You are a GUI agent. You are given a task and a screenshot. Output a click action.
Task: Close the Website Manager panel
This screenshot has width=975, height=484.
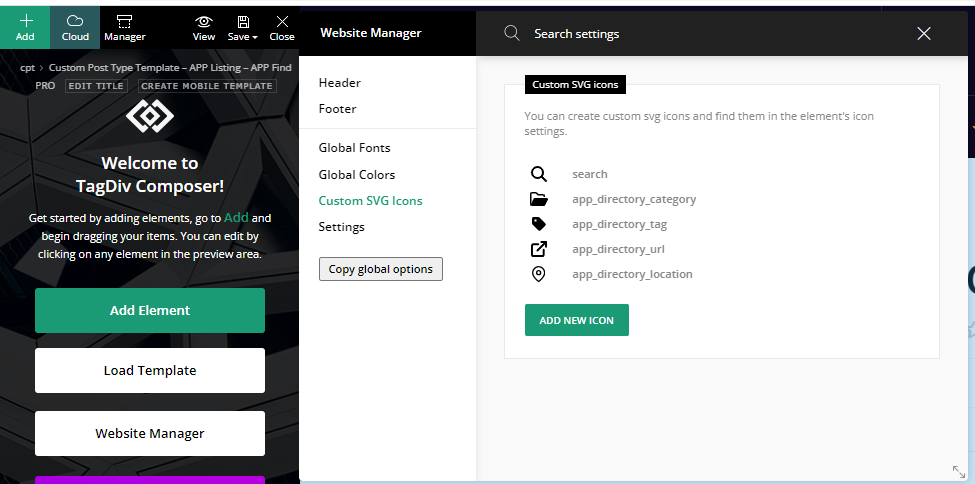(x=924, y=34)
